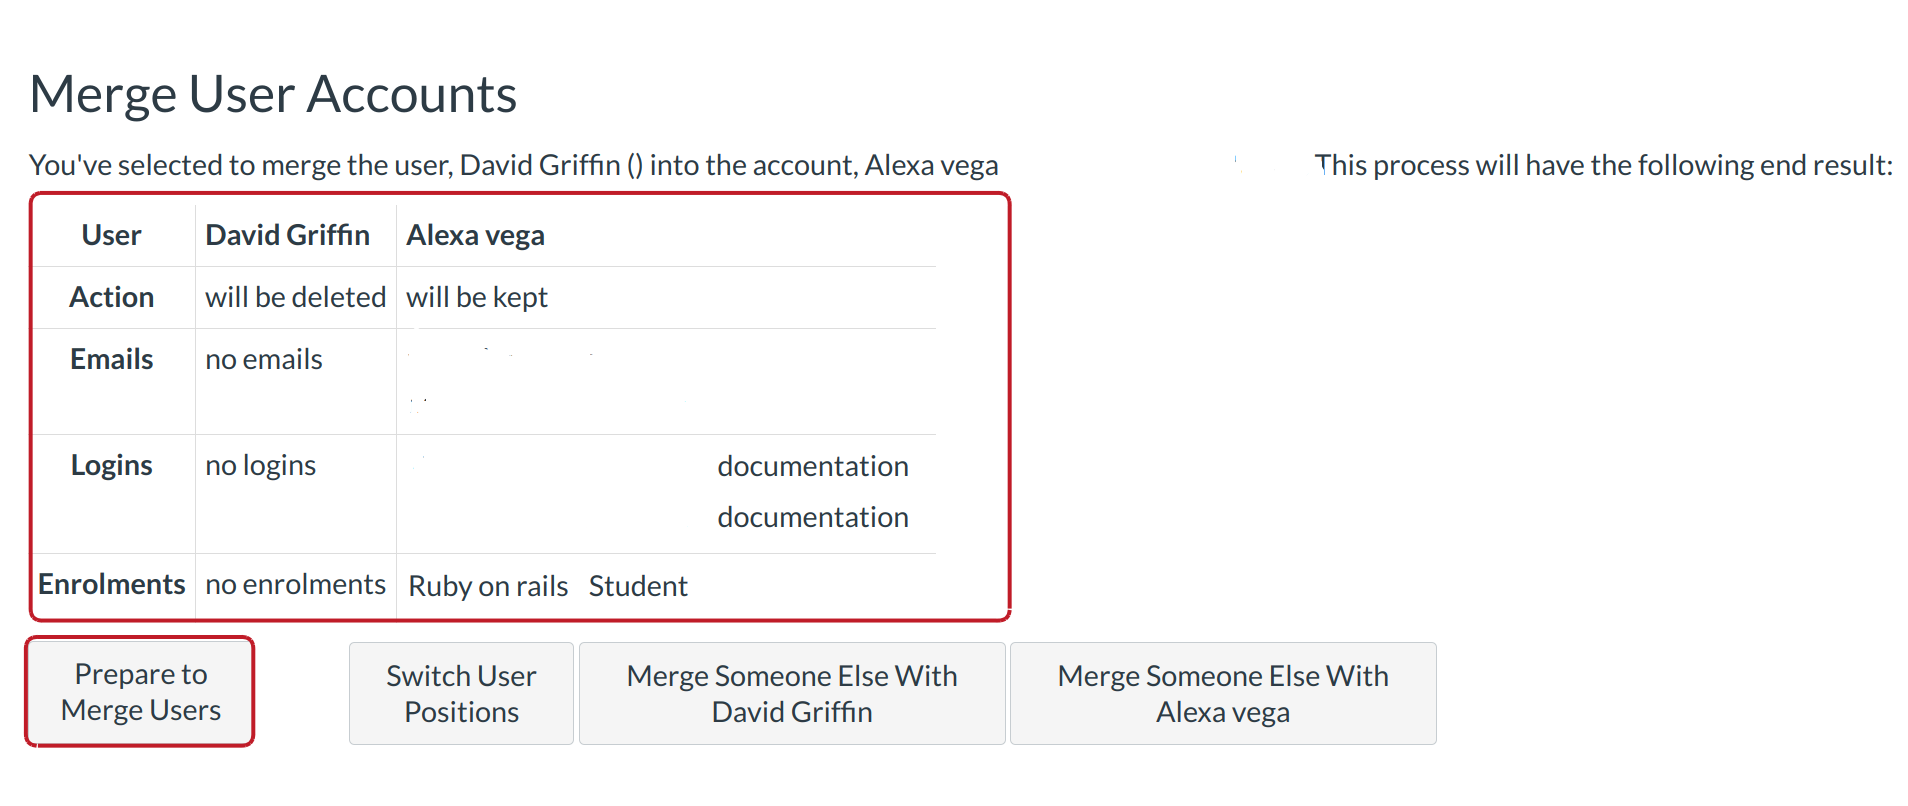Click the "will be deleted" action cell
The height and width of the screenshot is (806, 1908).
(x=295, y=297)
